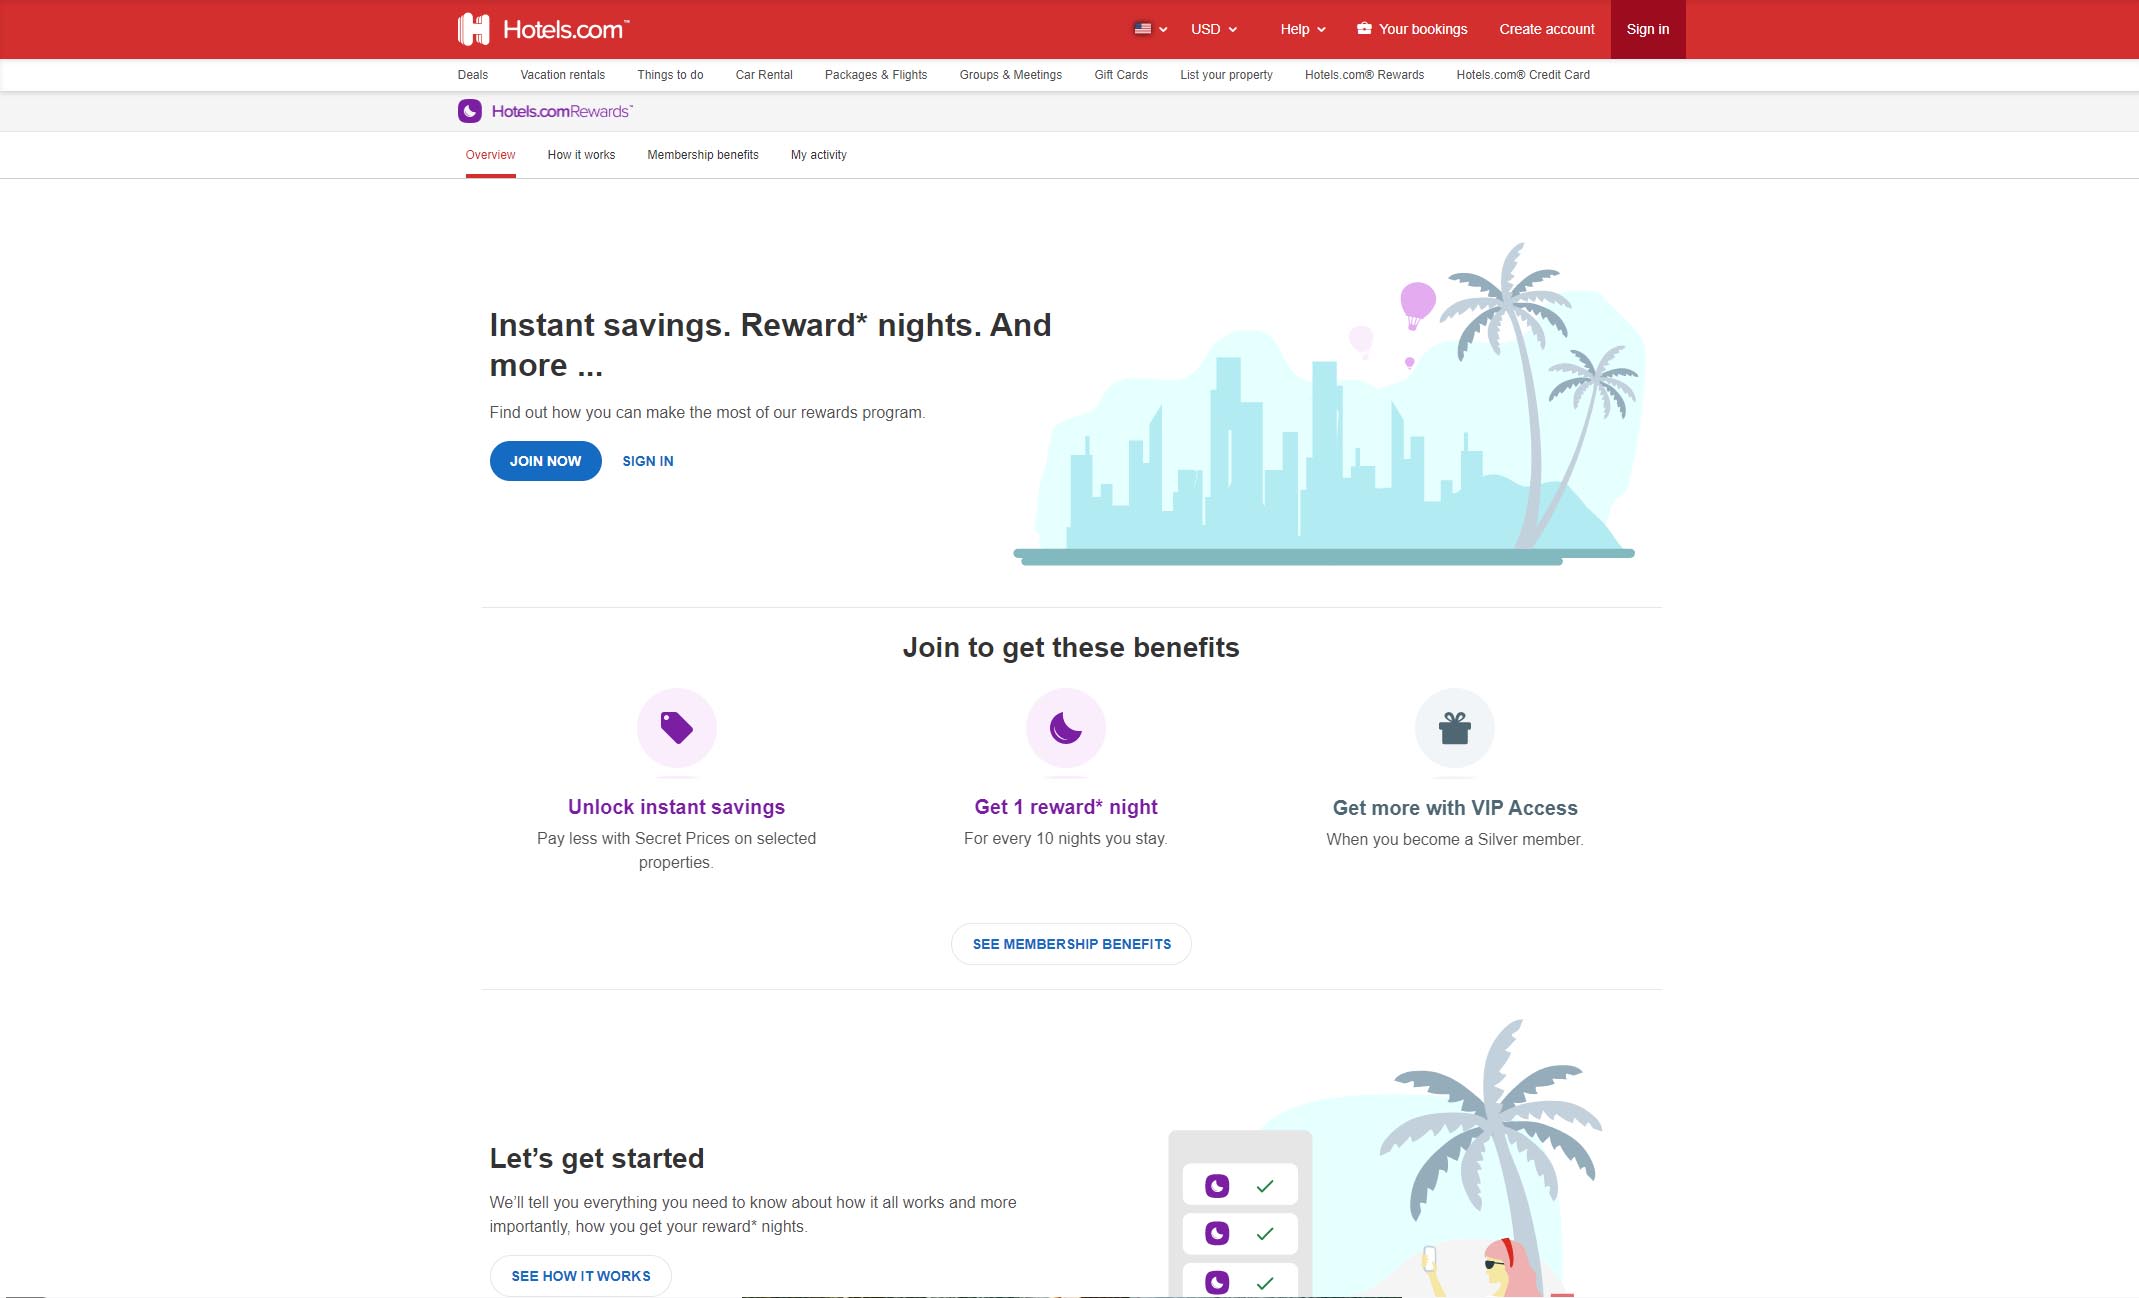Select the Membership benefits tab
This screenshot has width=2139, height=1298.
point(703,154)
